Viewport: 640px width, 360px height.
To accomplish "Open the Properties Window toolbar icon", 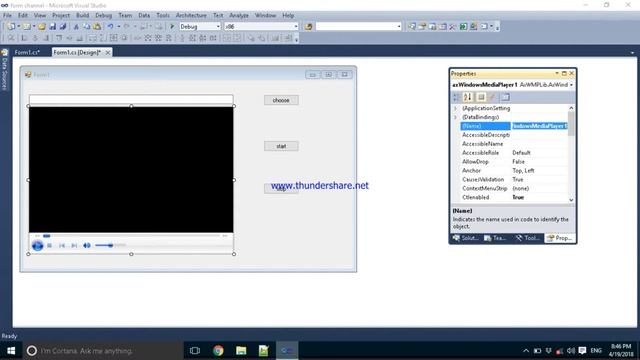I will tap(422, 27).
